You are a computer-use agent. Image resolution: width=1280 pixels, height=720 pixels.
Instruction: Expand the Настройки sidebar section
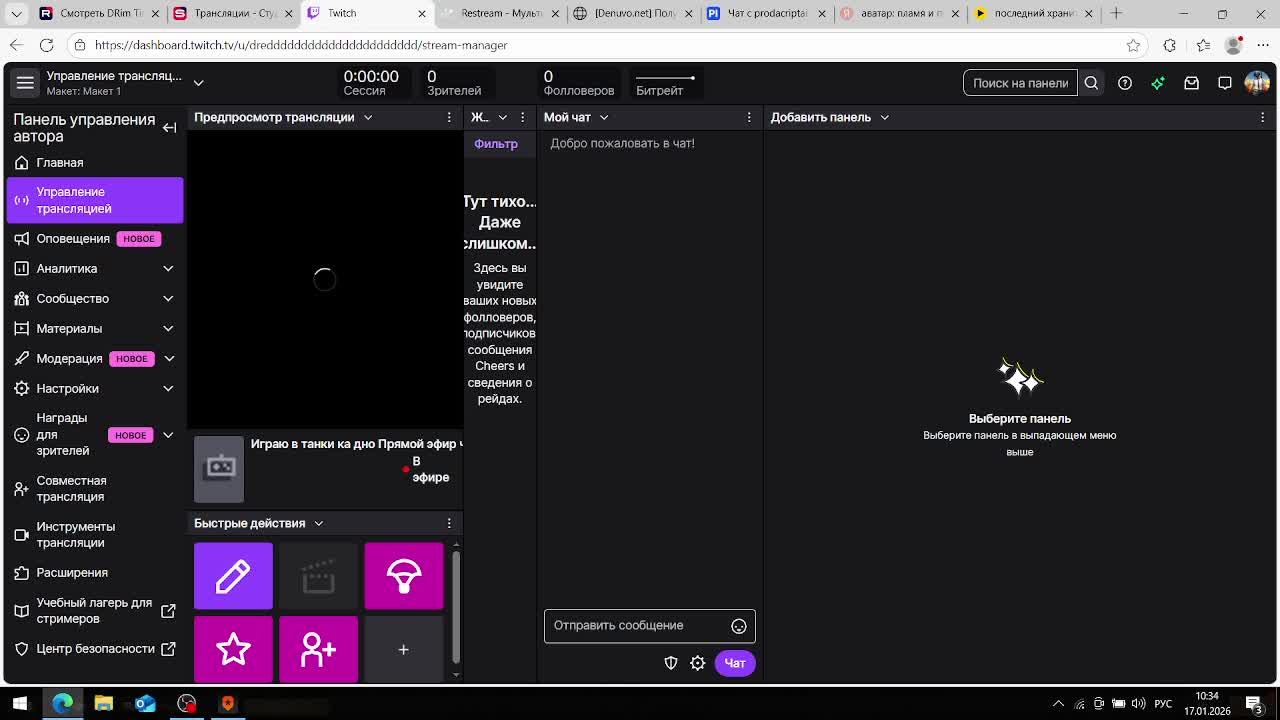point(168,388)
